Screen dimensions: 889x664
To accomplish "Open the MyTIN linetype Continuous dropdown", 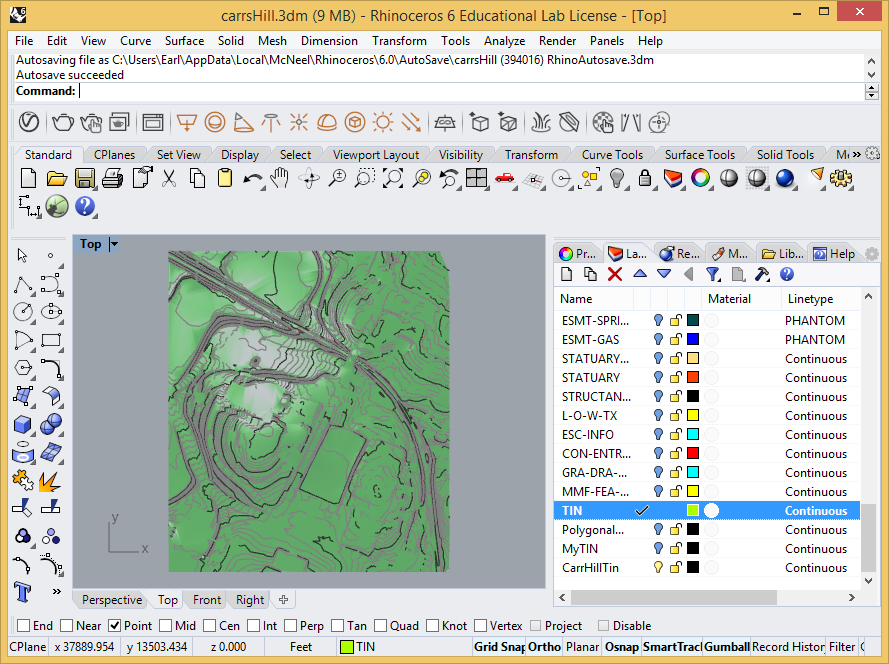I will point(816,548).
